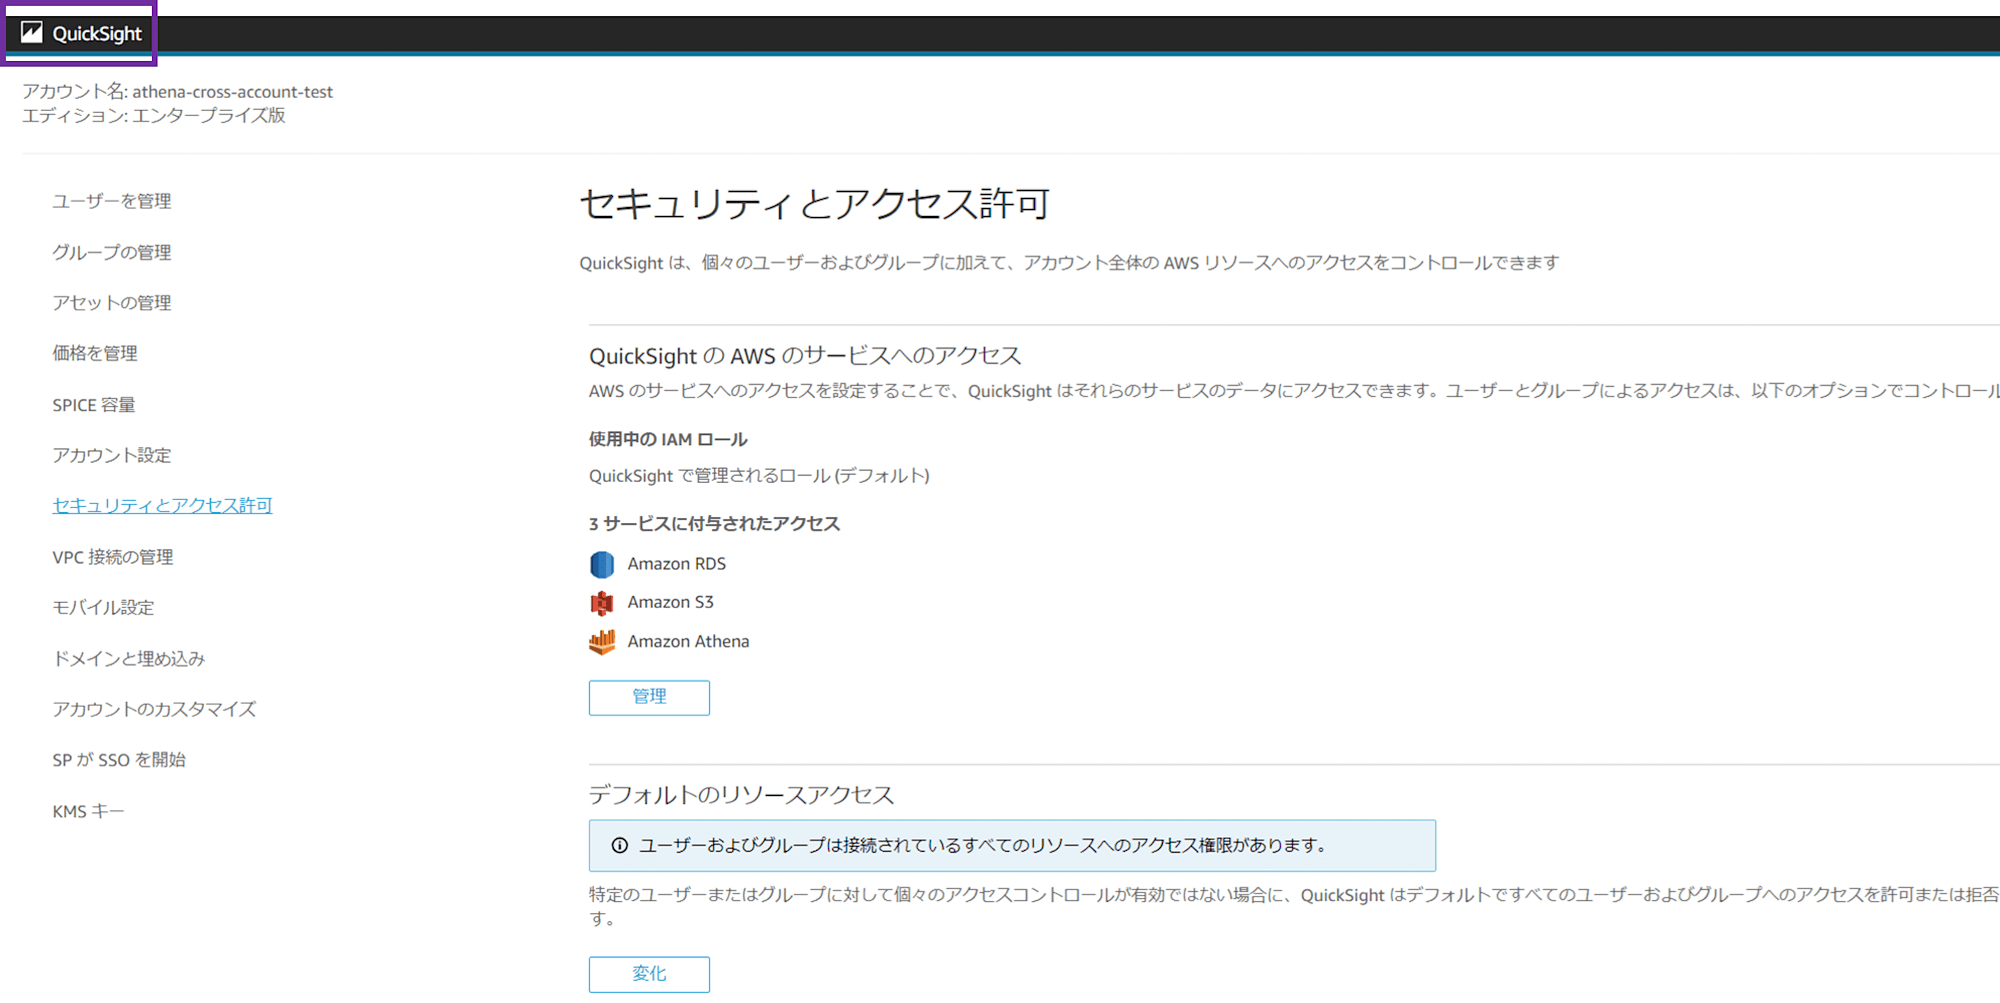The image size is (2000, 1003).
Task: Open グループの管理 in the sidebar
Action: click(112, 252)
